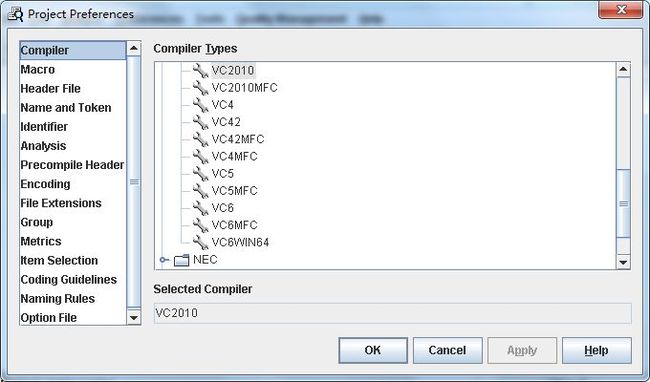Click the wrench icon for VC6WIN64
The image size is (650, 382).
(201, 242)
